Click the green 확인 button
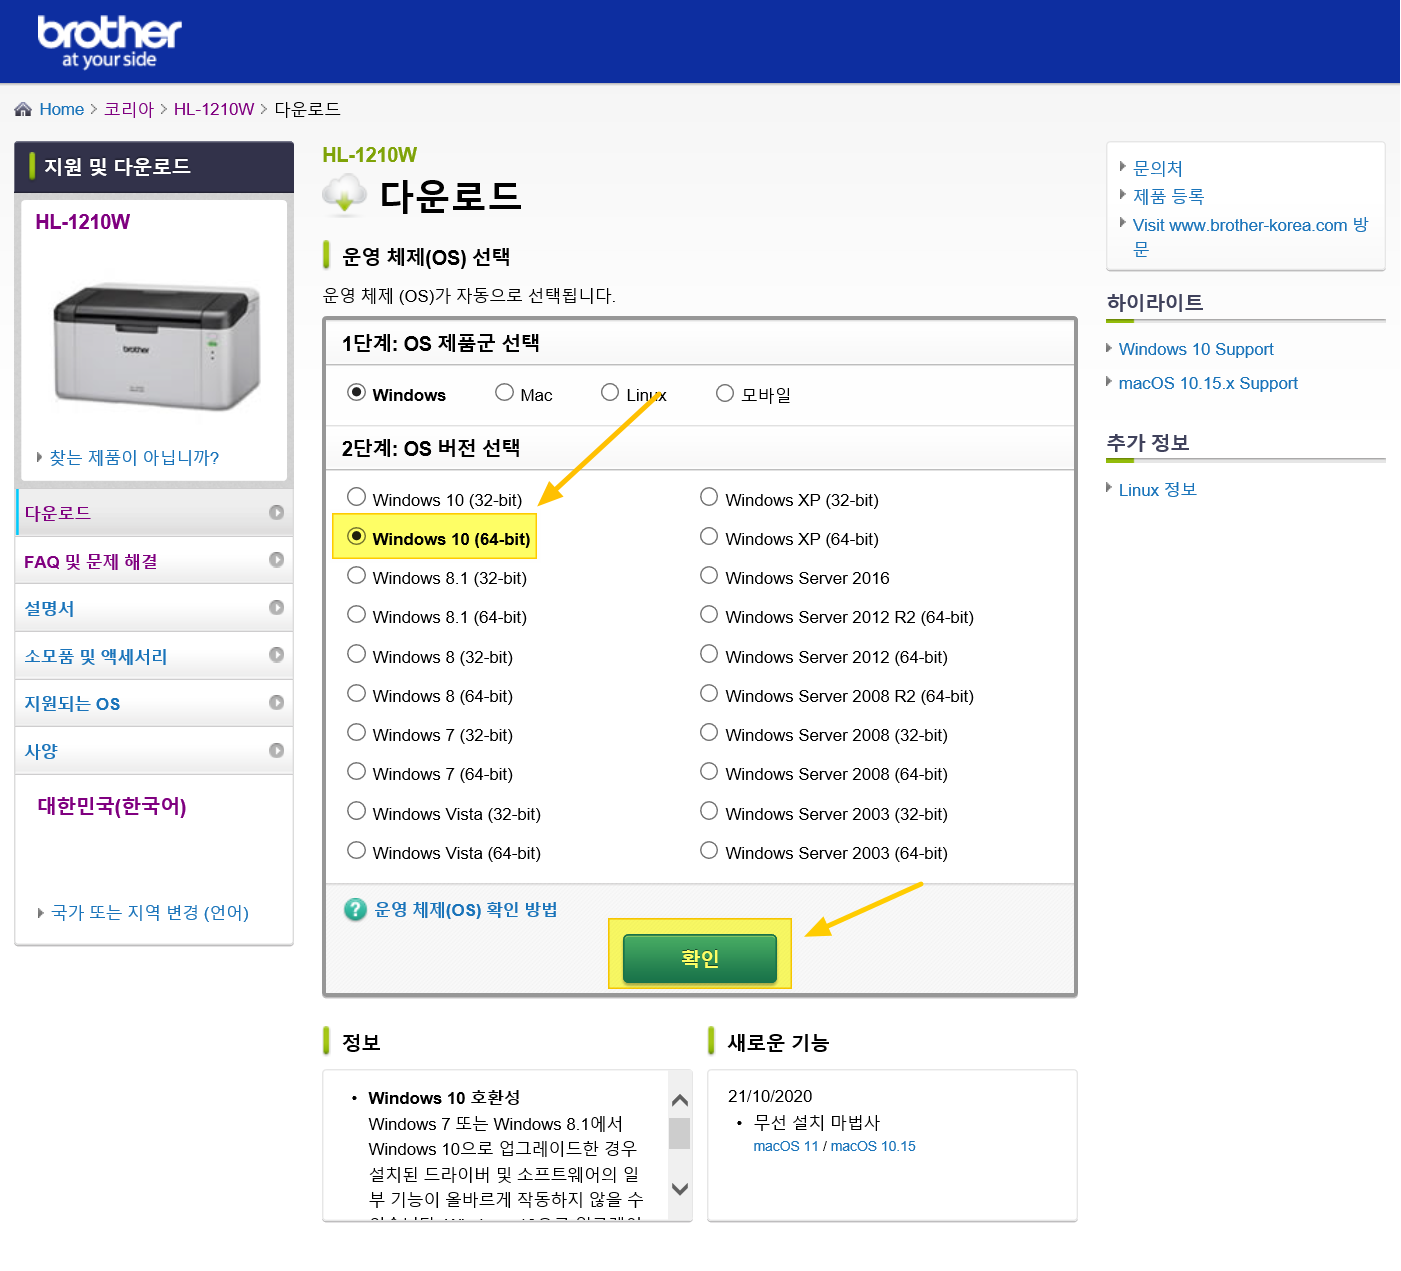Image resolution: width=1401 pixels, height=1271 pixels. (x=700, y=958)
